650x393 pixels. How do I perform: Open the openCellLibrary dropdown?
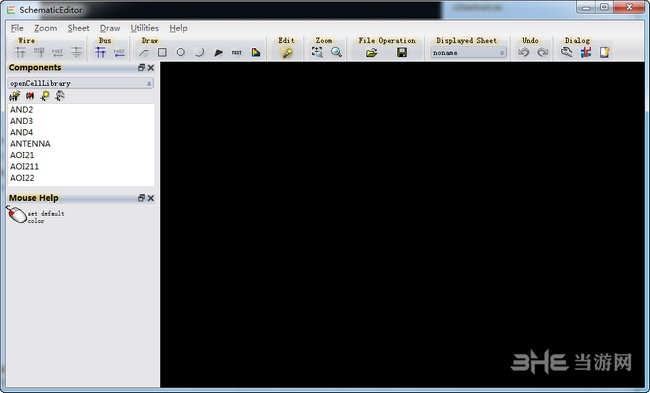[81, 83]
